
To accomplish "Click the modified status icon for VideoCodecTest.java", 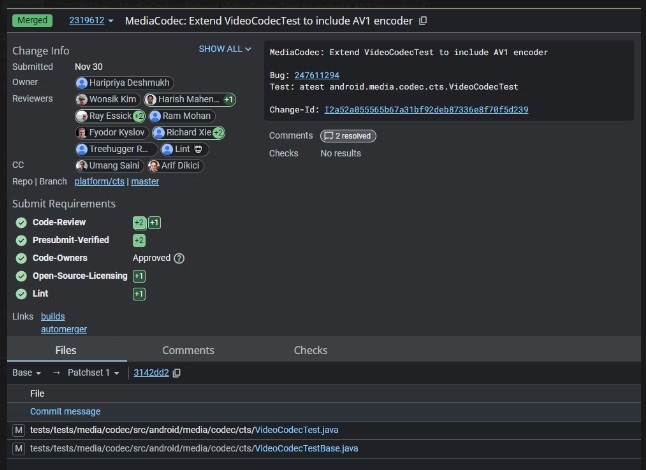I will pos(19,430).
